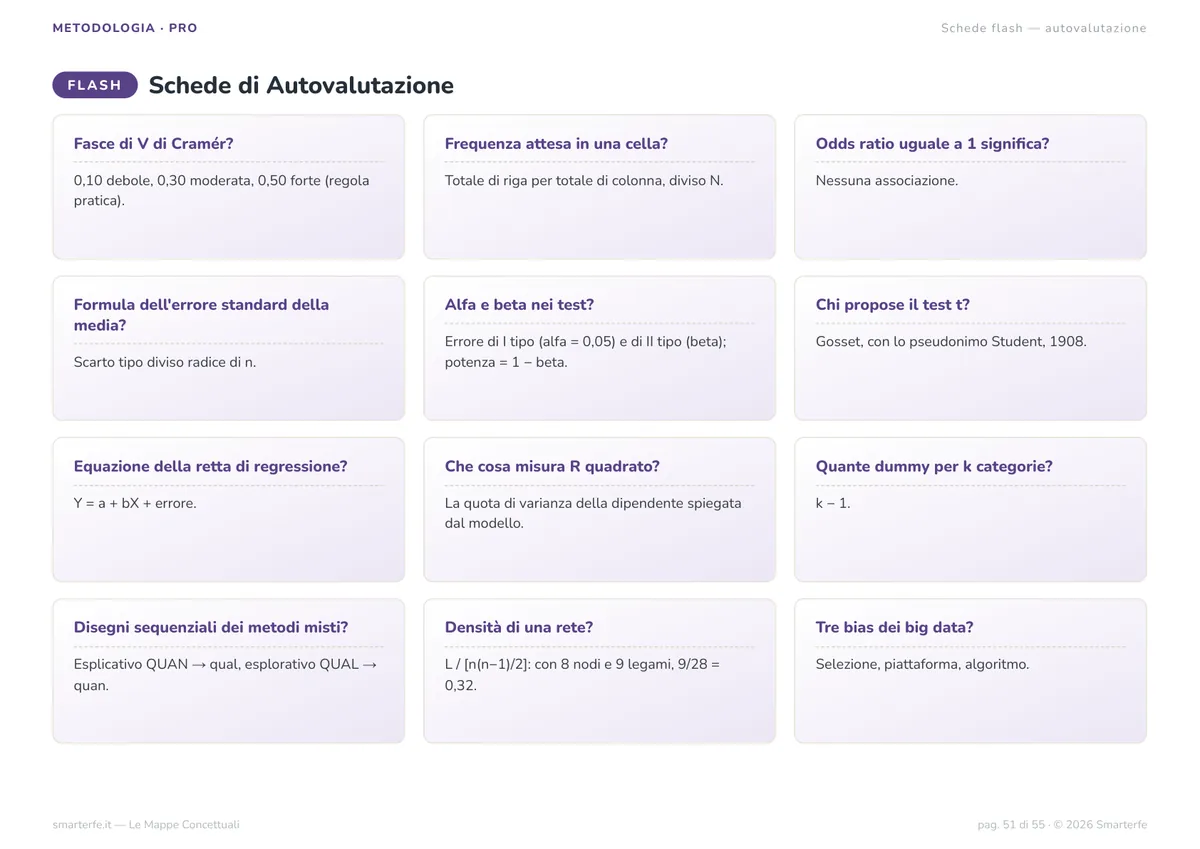Open the 'Tre bias dei big data?' card
The image size is (1200, 849).
[970, 671]
